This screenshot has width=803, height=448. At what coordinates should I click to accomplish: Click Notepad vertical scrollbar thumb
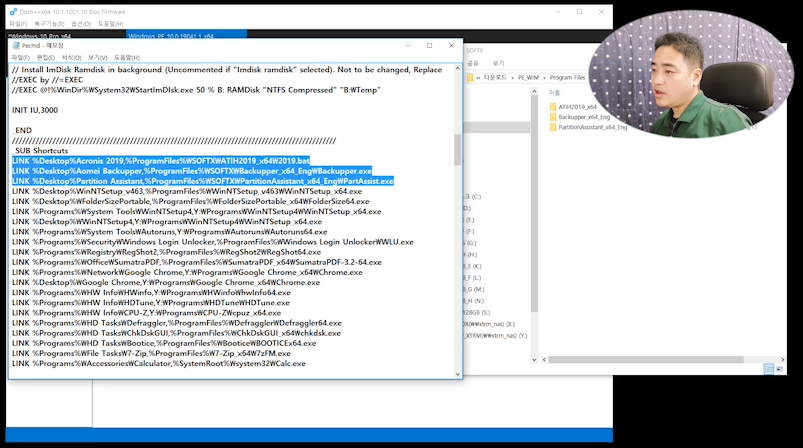pyautogui.click(x=457, y=150)
